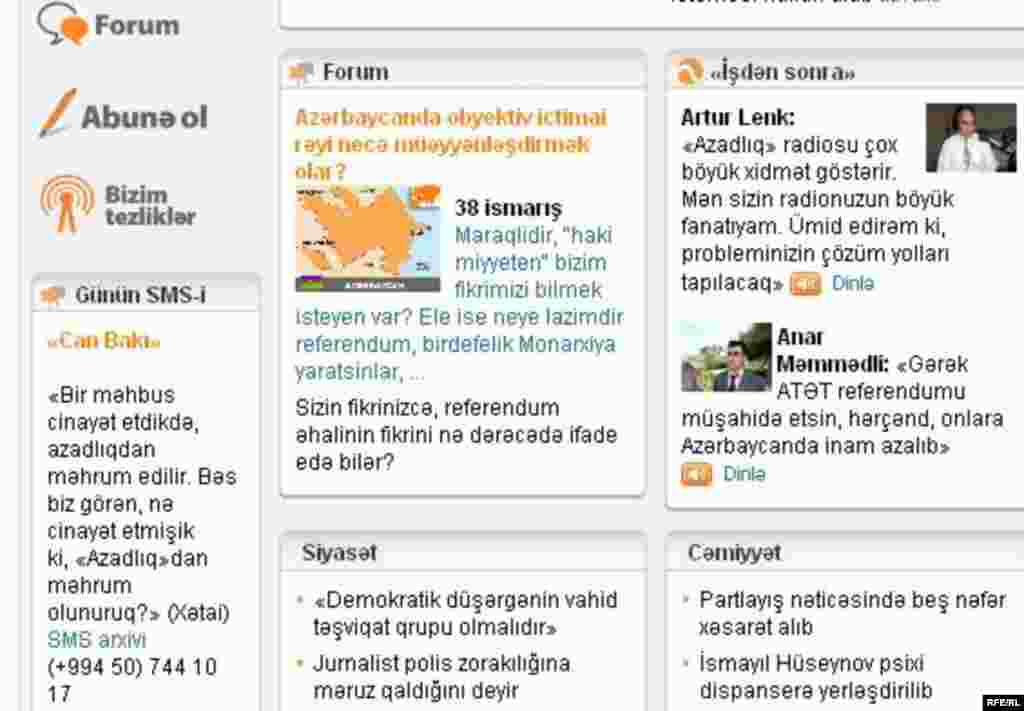The width and height of the screenshot is (1024, 711).
Task: Click the audio icon next to Artur Lenk's Dinlə
Action: [803, 284]
